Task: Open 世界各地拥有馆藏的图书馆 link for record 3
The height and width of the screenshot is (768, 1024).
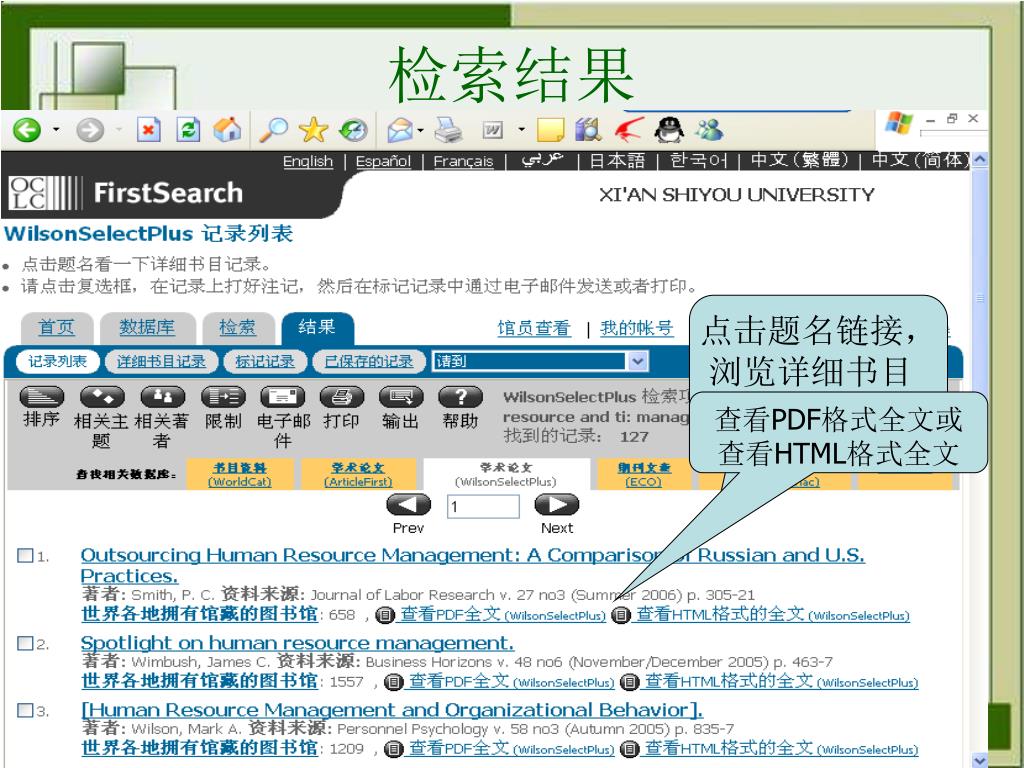Action: (x=199, y=748)
